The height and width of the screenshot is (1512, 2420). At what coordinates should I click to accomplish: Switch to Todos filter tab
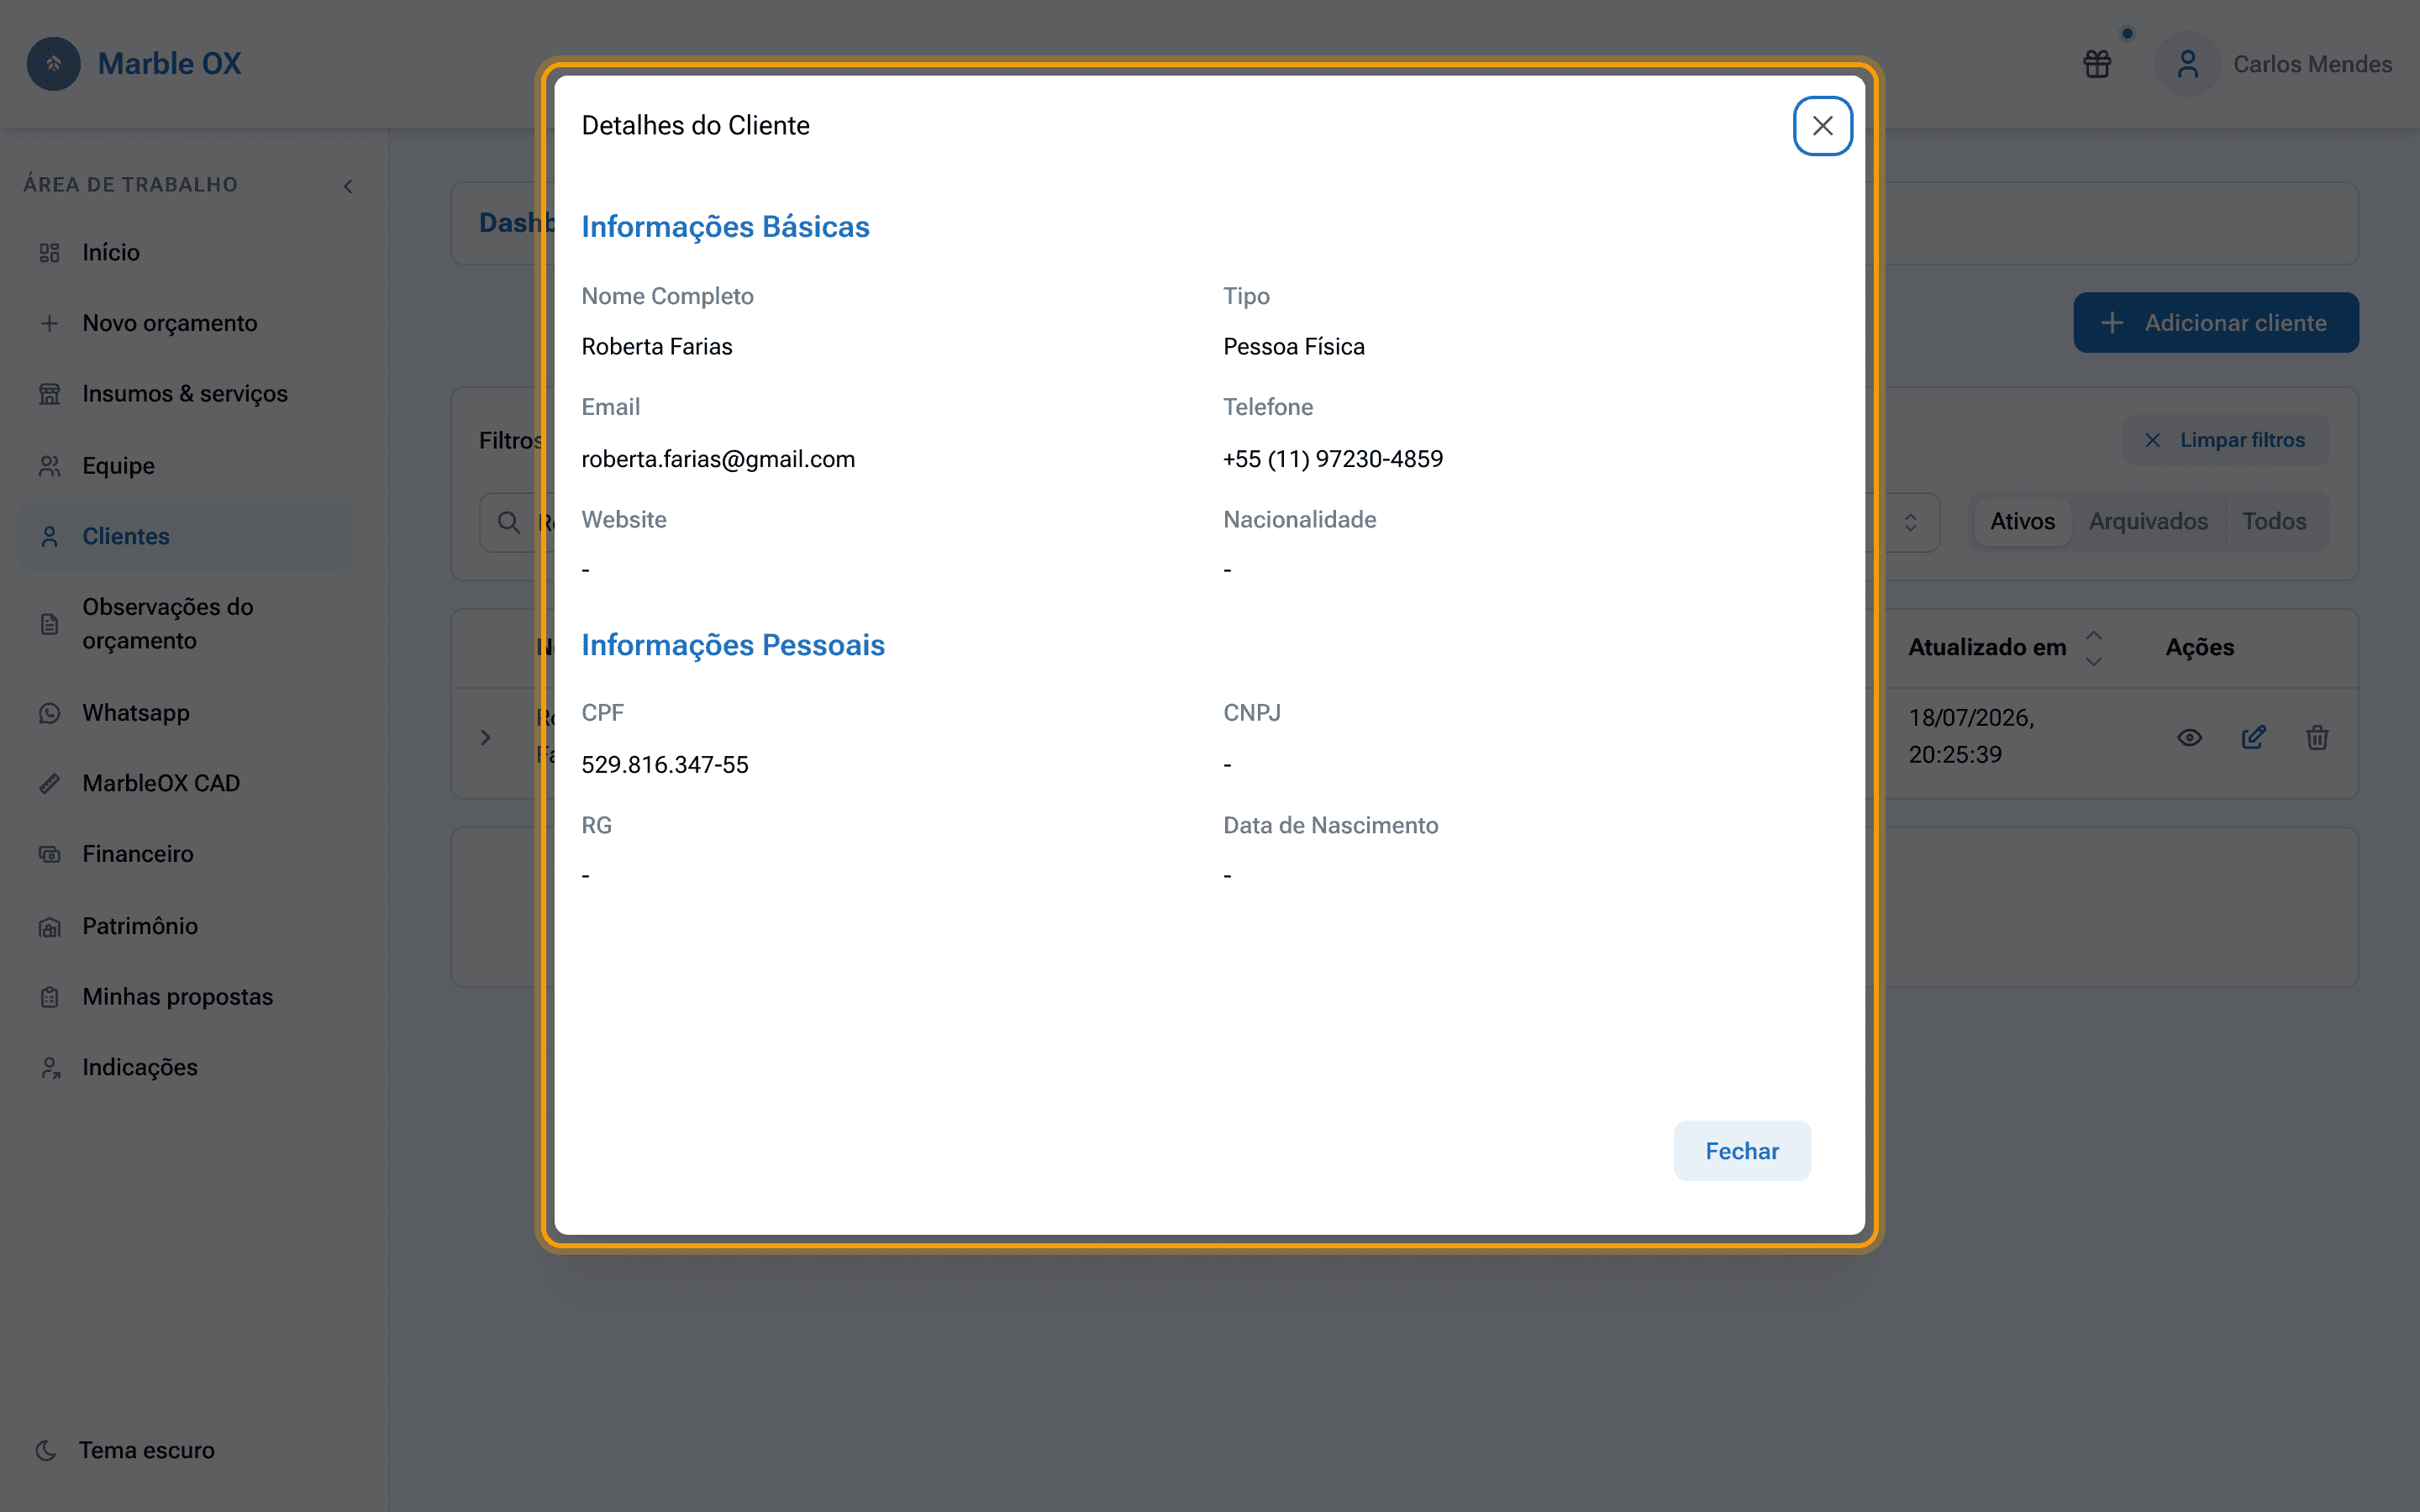click(x=2274, y=521)
